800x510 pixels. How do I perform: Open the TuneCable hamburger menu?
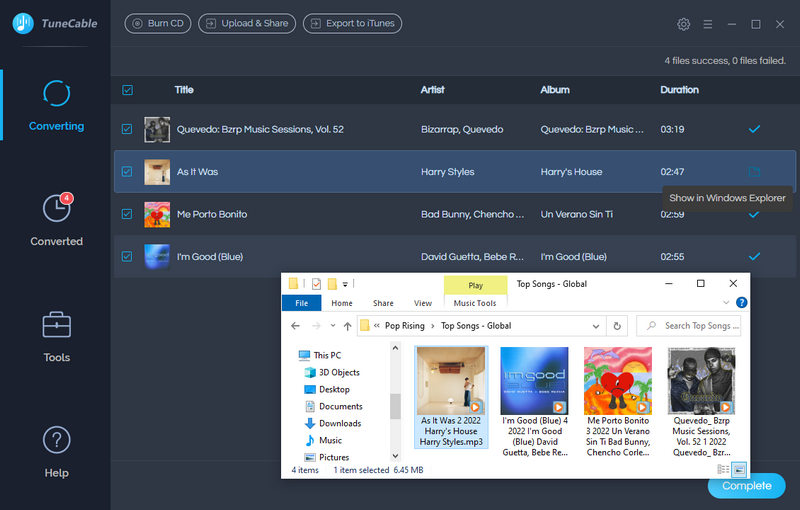point(708,24)
